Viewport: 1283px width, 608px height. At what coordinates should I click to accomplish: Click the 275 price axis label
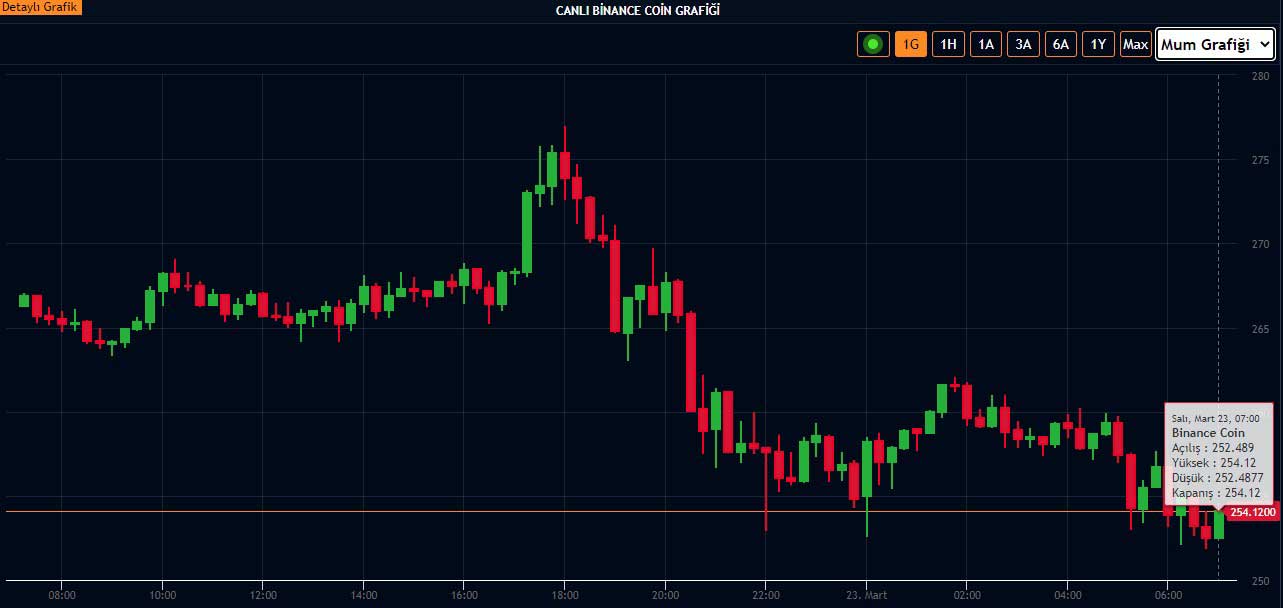pyautogui.click(x=1259, y=160)
